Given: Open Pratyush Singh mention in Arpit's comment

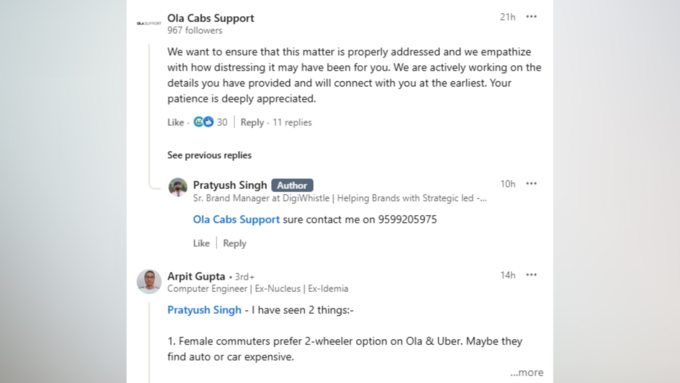Looking at the screenshot, I should pos(204,310).
